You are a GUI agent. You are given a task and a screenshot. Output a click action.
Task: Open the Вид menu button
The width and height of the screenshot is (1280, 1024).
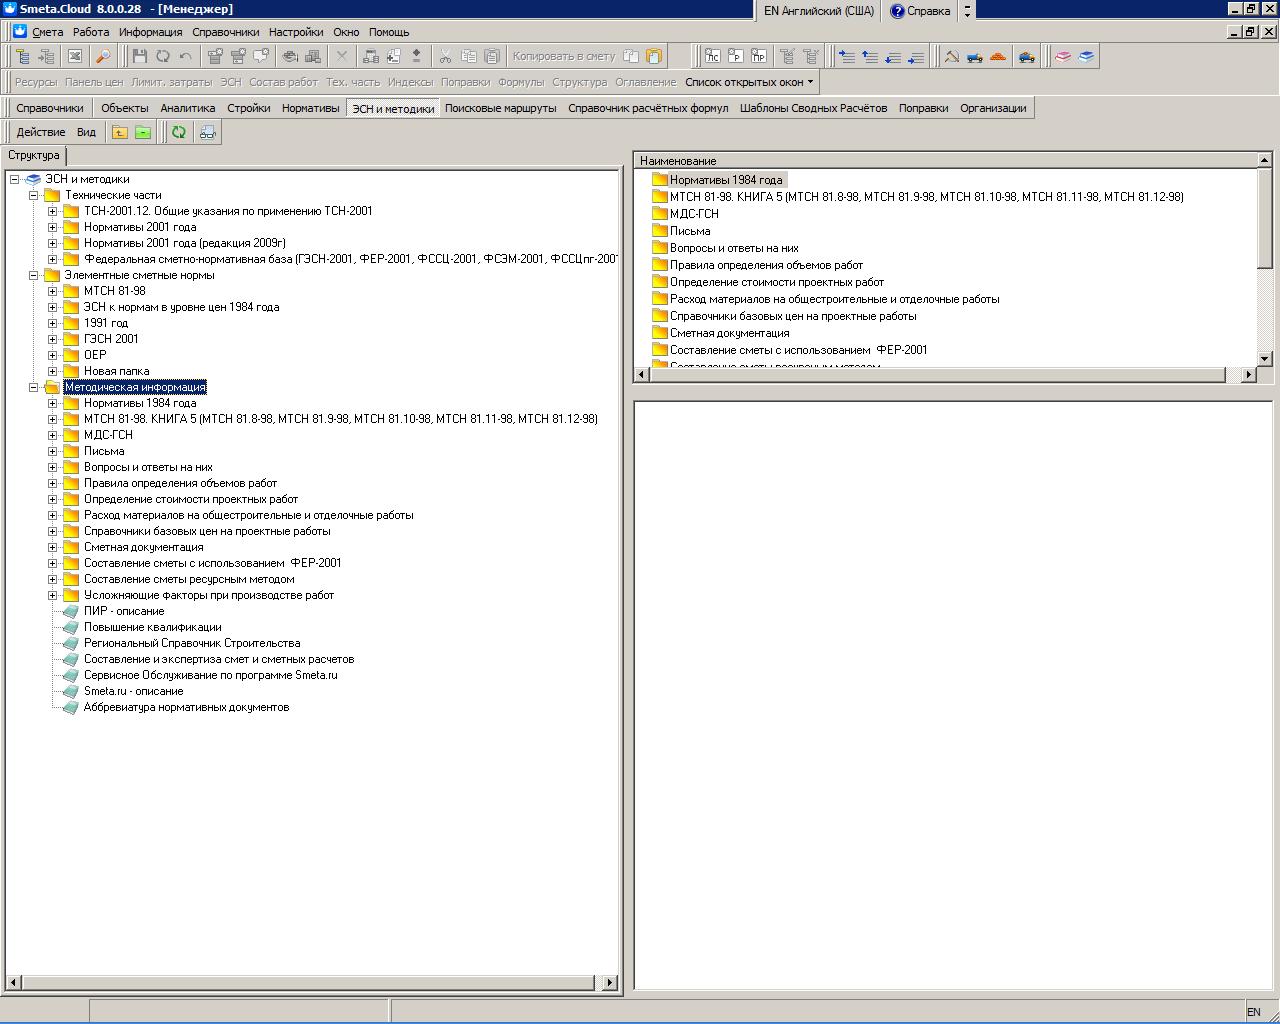[86, 132]
